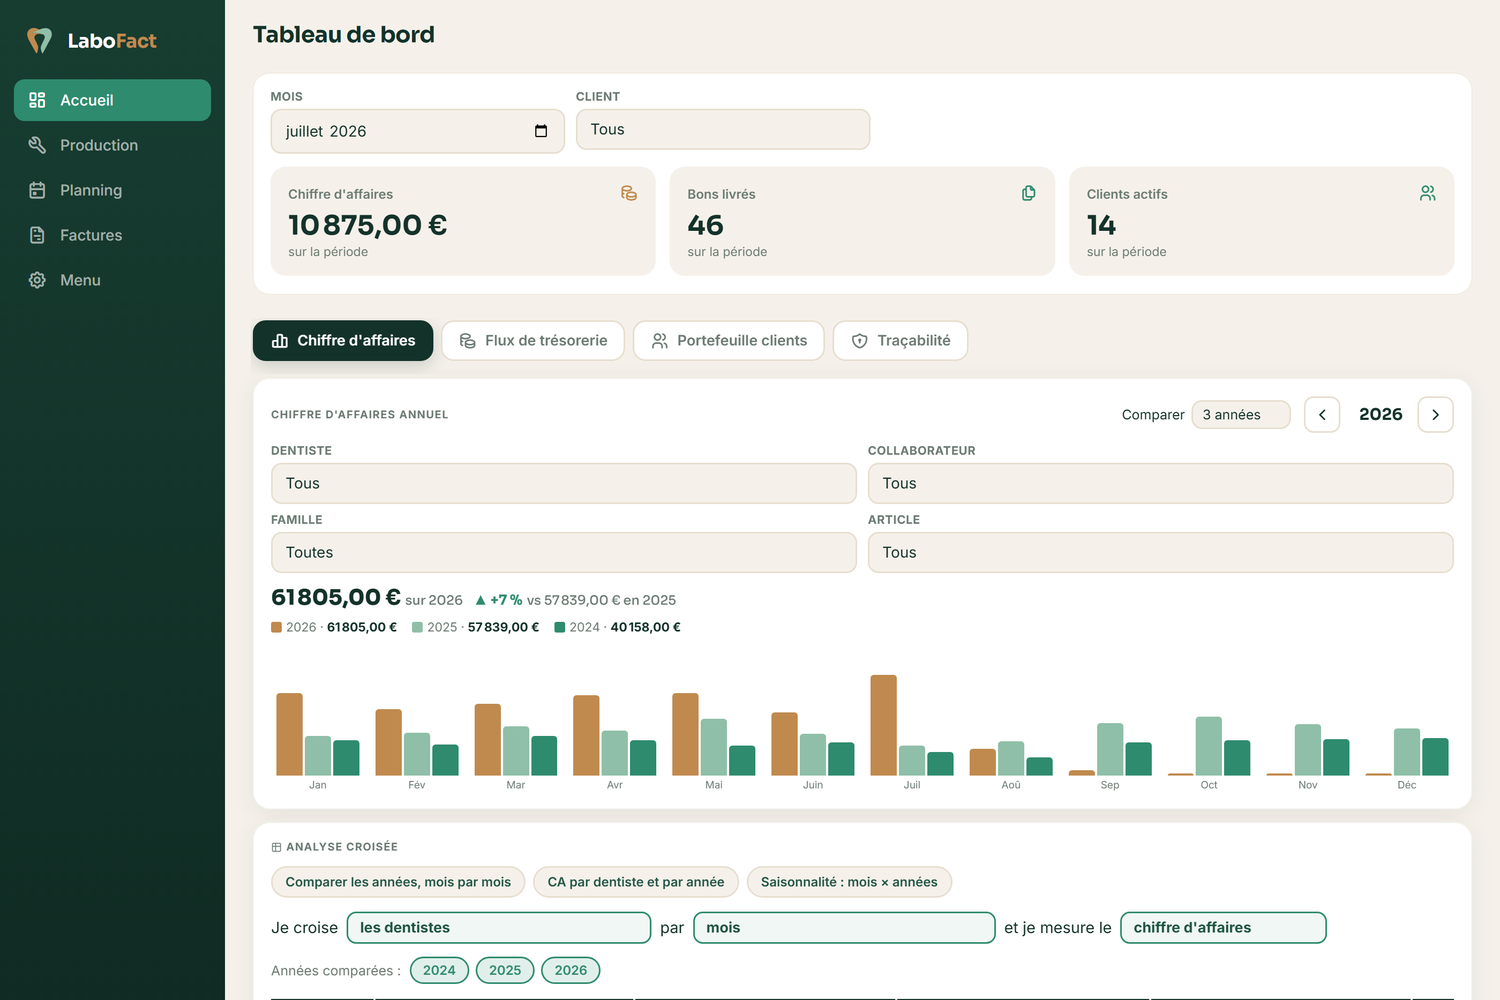Click the 61 805,00 € annual total
The image size is (1500, 1000).
coord(336,597)
